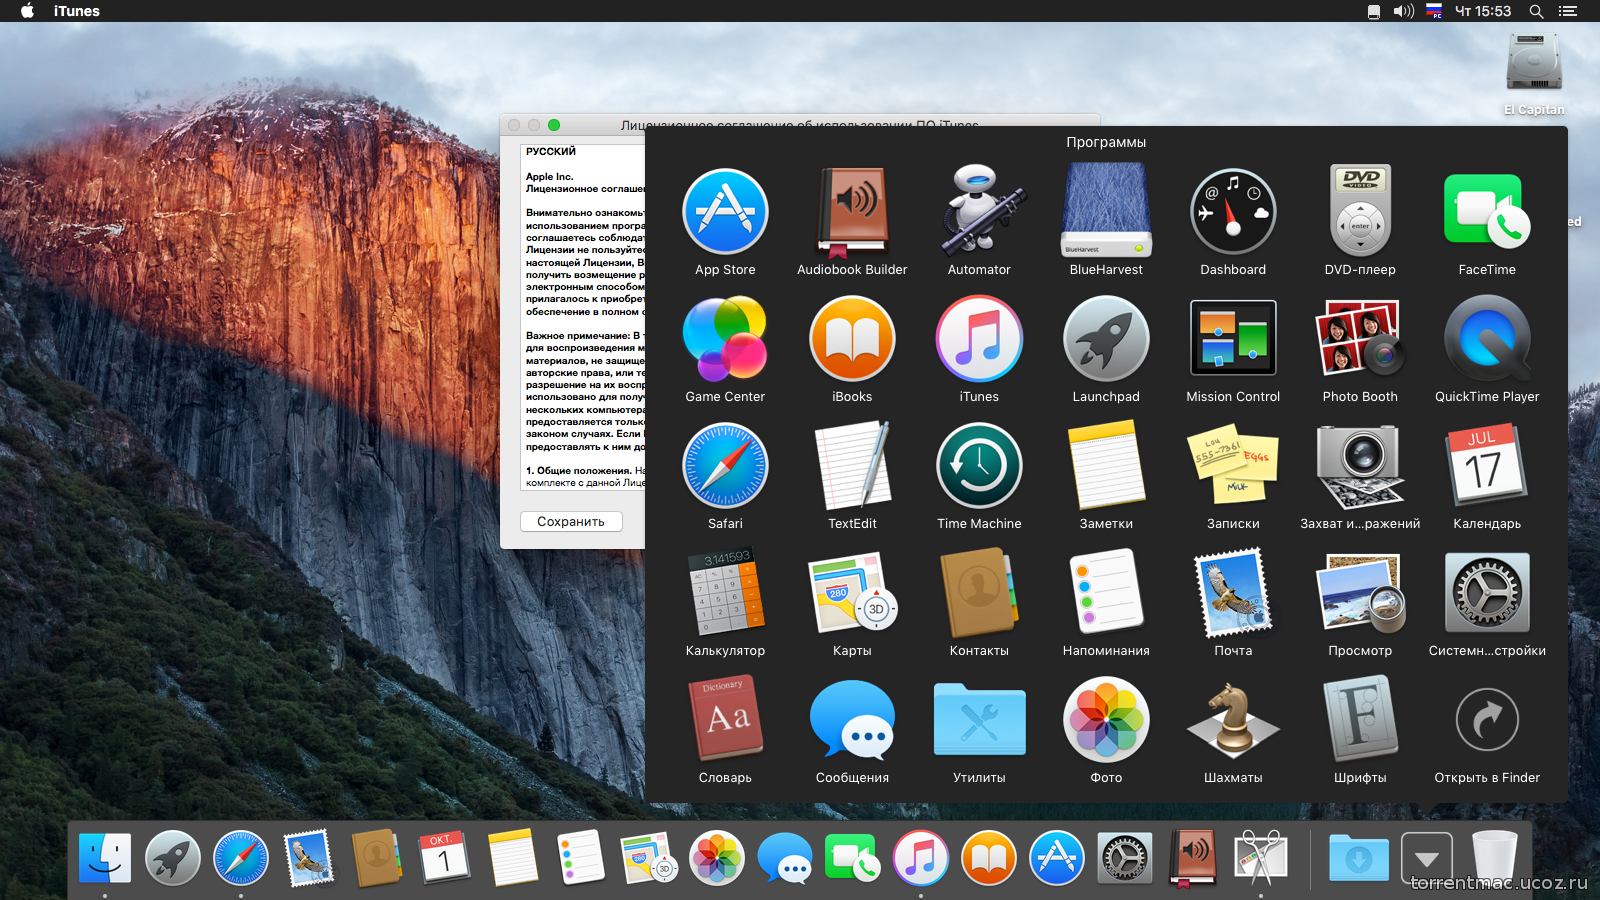Launch Захват изображений from Programs grid

click(1360, 466)
